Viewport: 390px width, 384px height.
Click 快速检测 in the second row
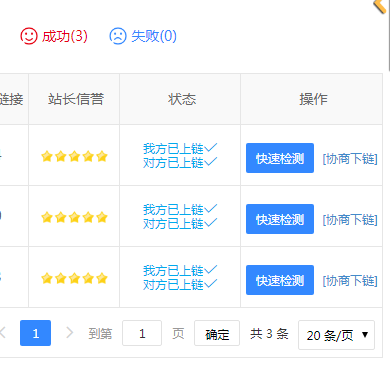280,219
